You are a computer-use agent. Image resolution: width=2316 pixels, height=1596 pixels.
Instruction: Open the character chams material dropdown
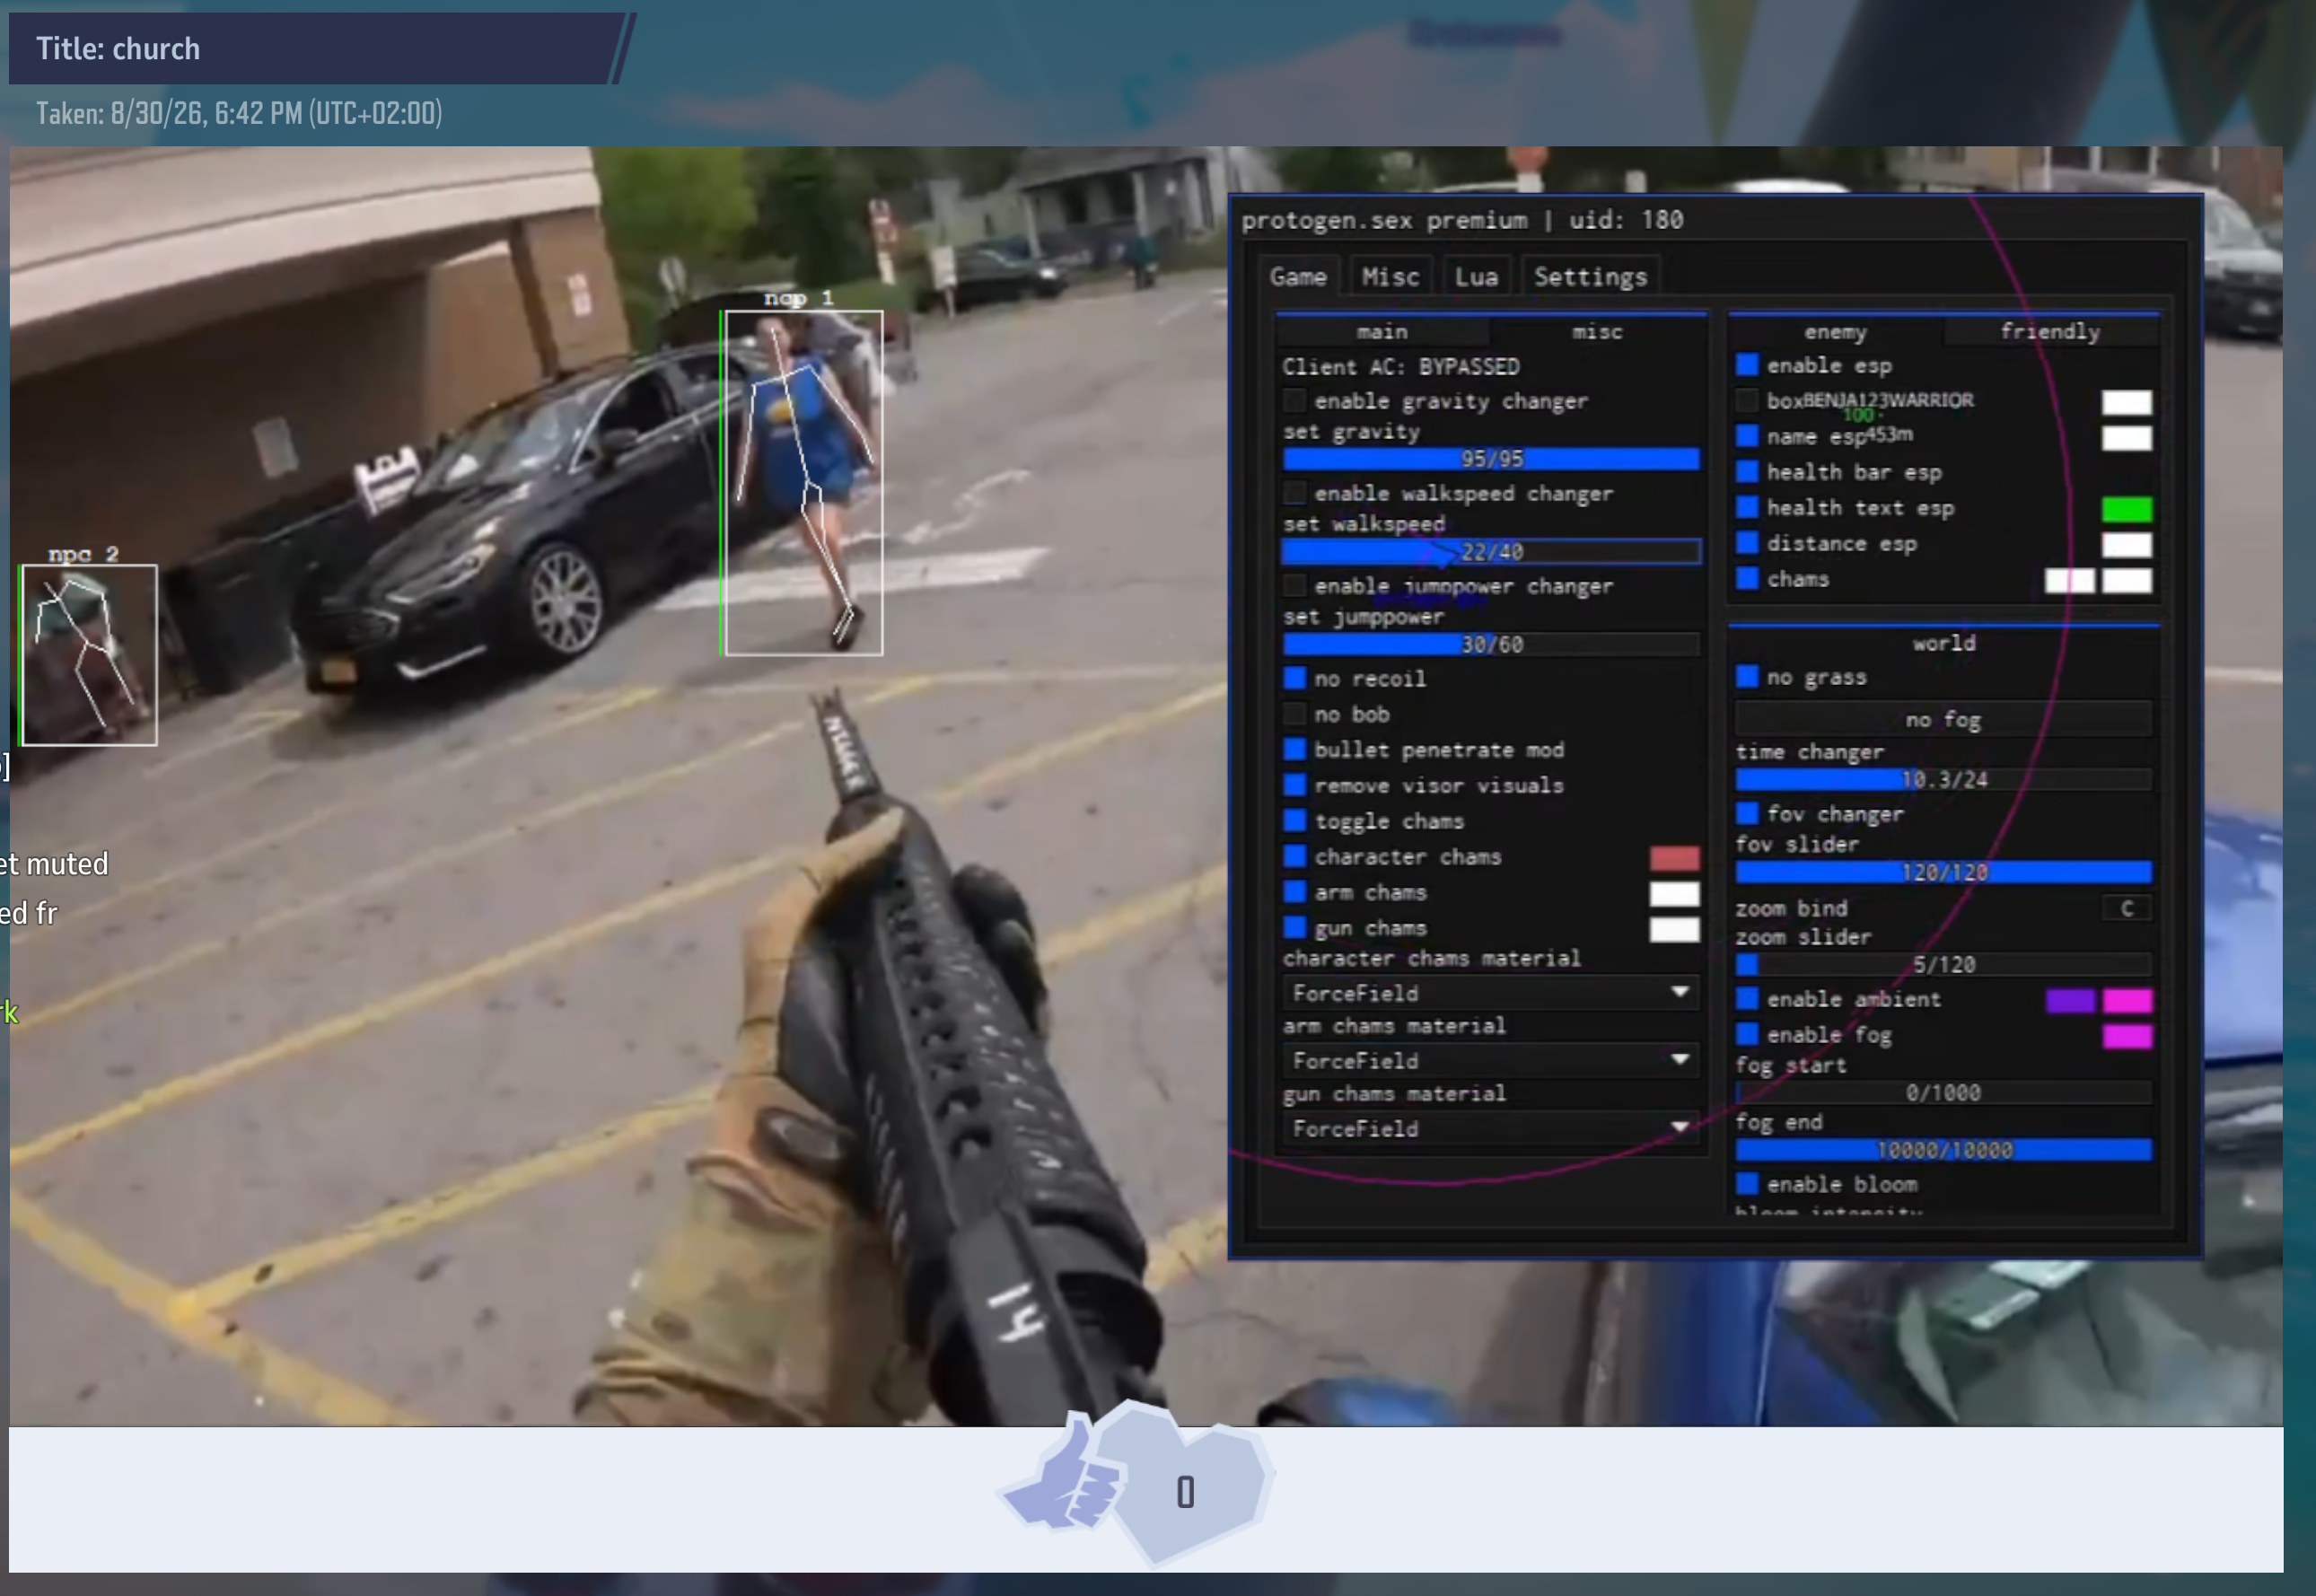[1491, 993]
